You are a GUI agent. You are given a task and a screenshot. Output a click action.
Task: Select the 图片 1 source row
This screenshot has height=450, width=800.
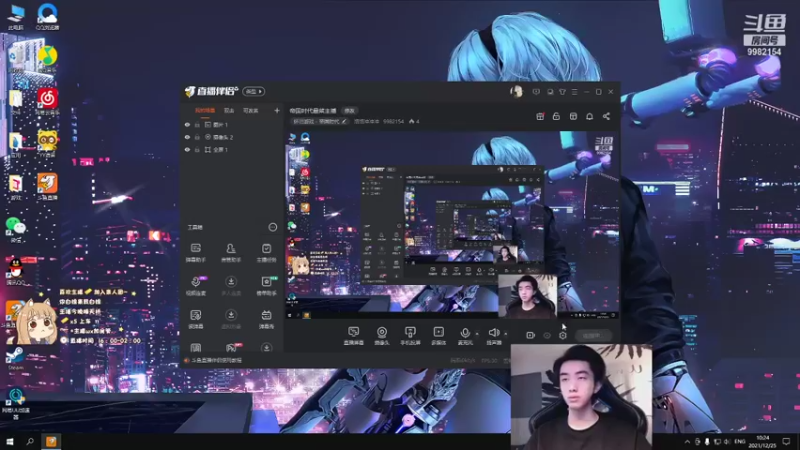pos(232,124)
